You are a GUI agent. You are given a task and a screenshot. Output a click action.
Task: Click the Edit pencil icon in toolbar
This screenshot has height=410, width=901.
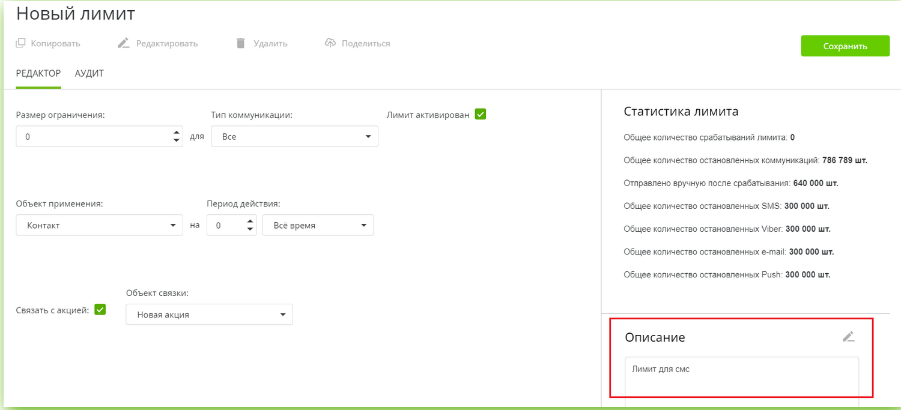(124, 43)
